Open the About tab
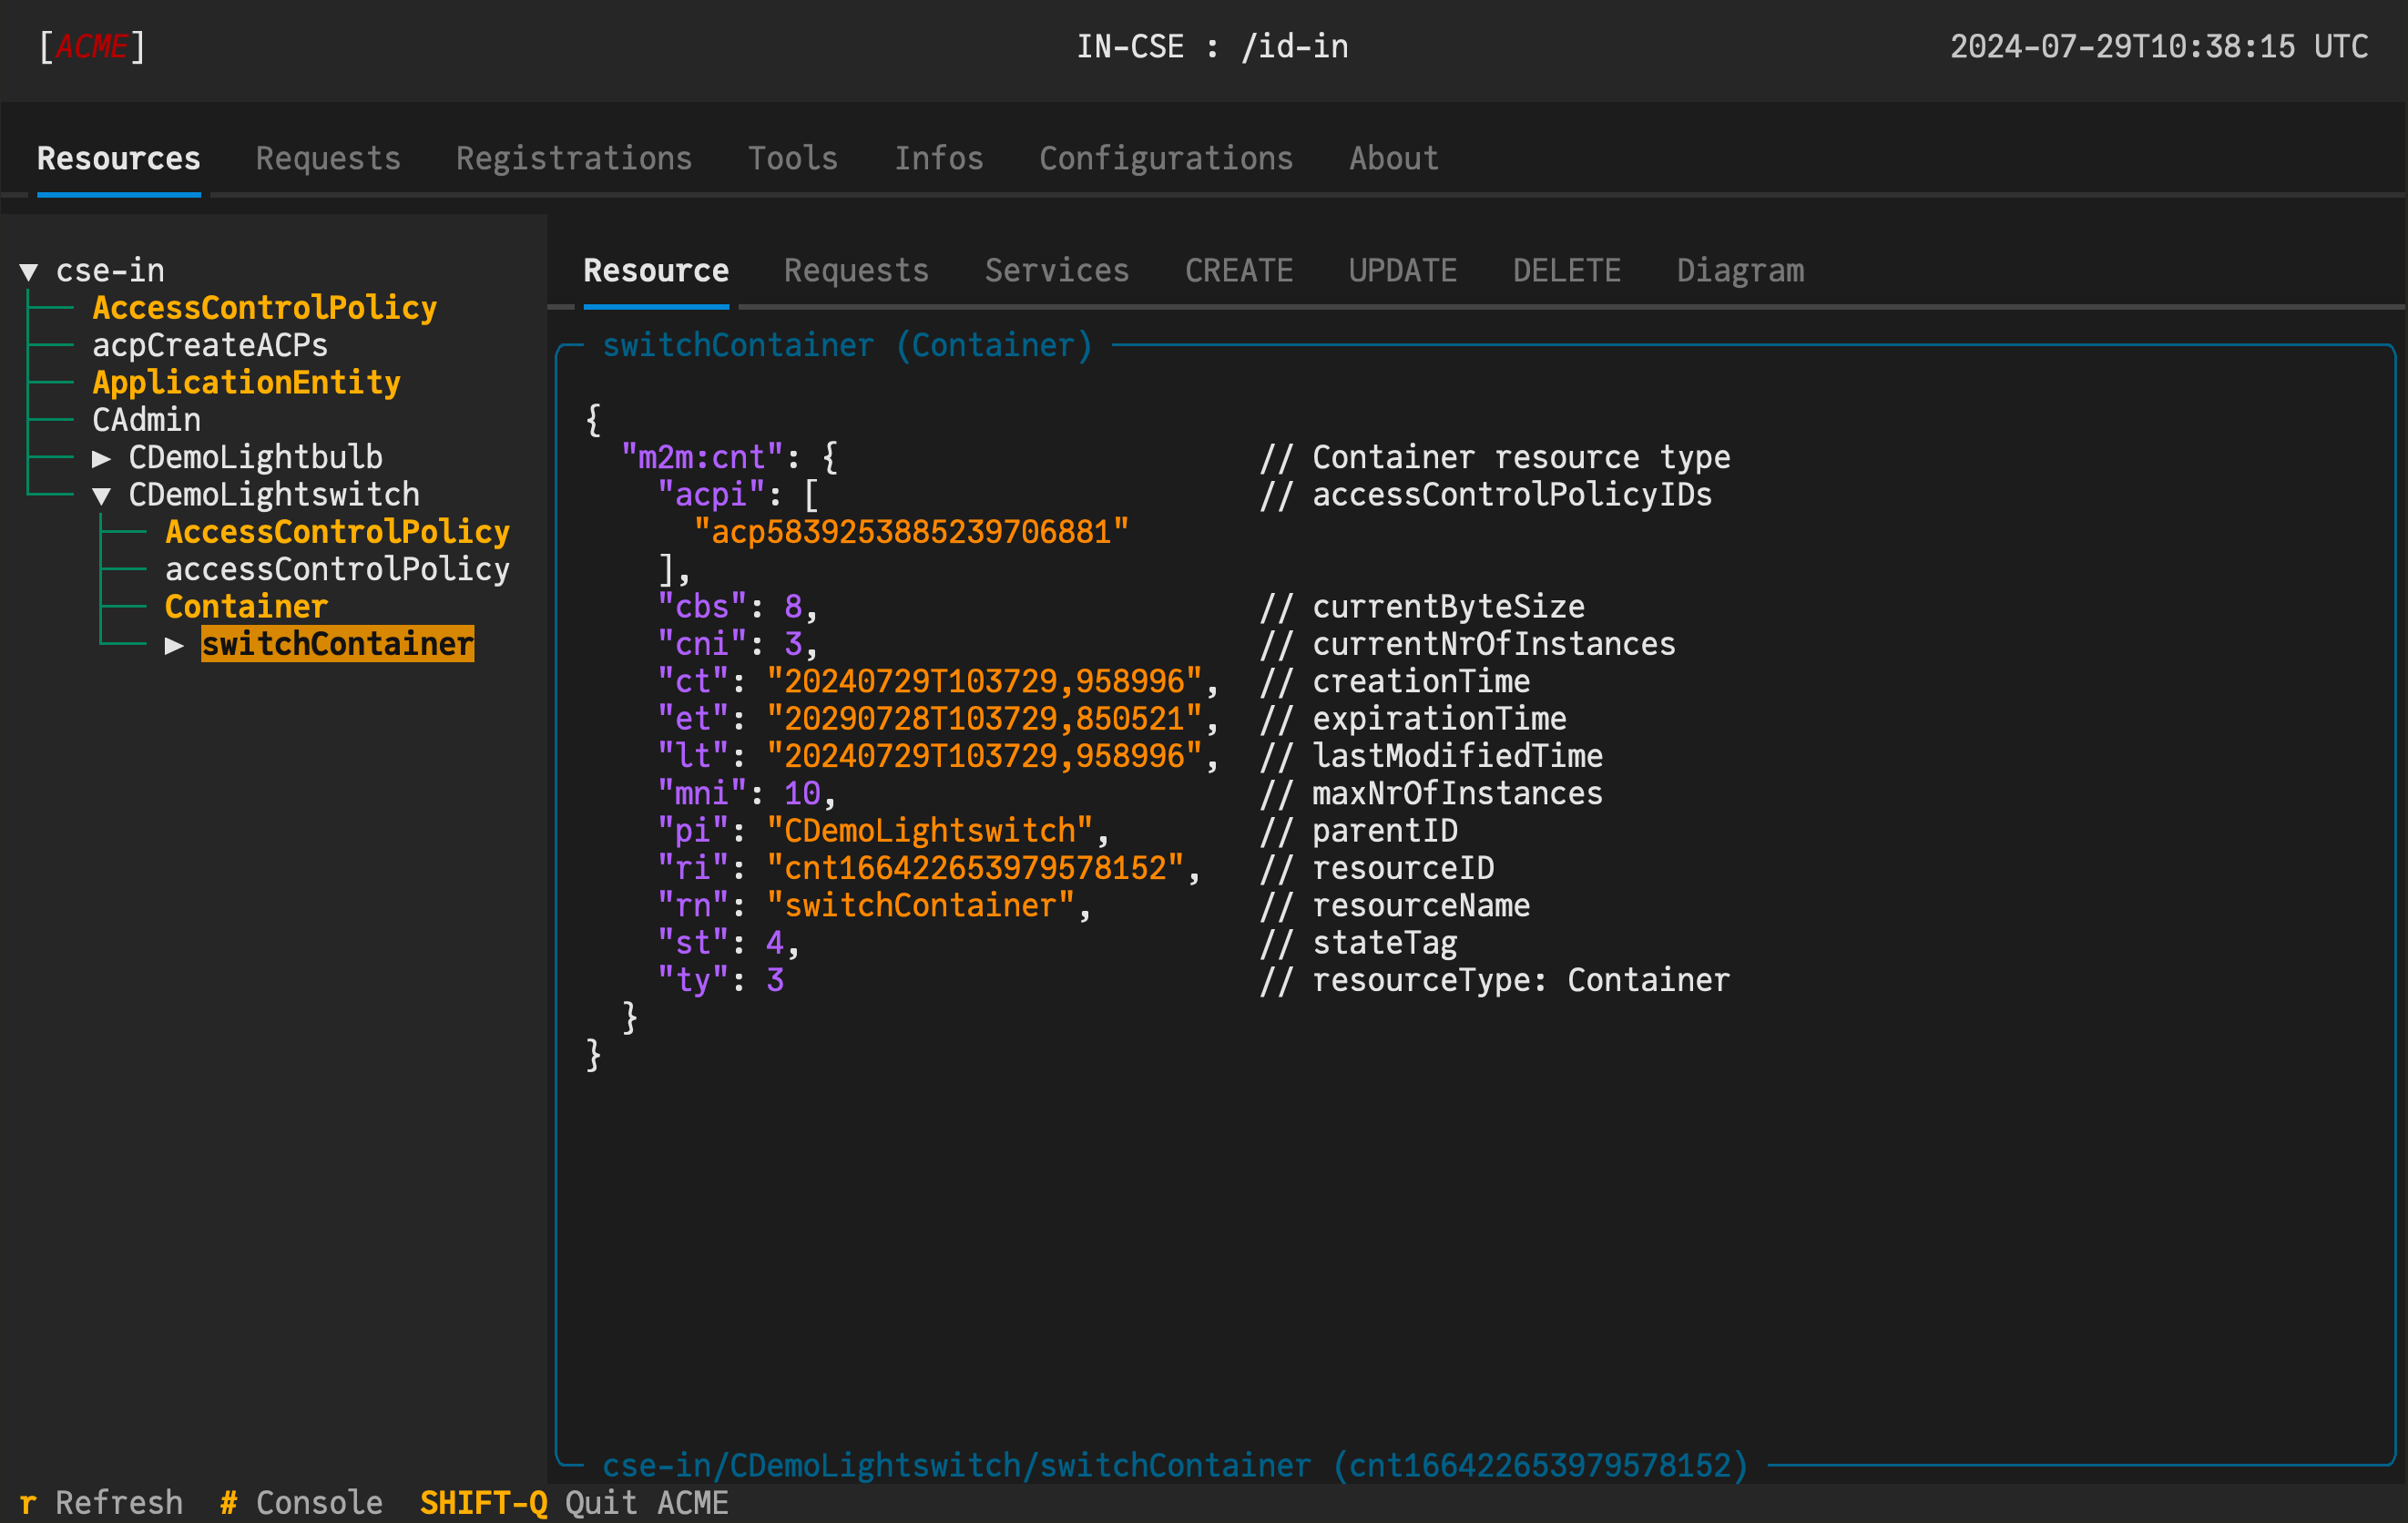The image size is (2408, 1523). [1393, 158]
